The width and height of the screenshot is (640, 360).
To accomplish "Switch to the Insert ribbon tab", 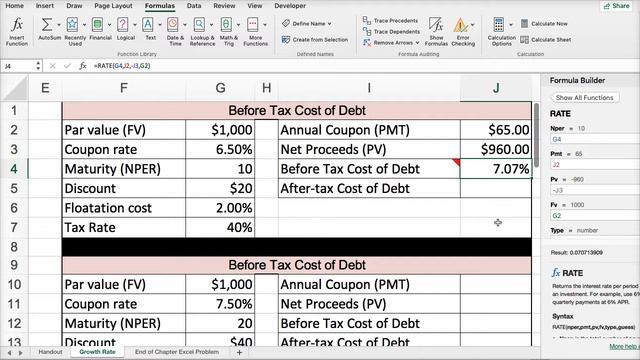I will click(x=44, y=6).
